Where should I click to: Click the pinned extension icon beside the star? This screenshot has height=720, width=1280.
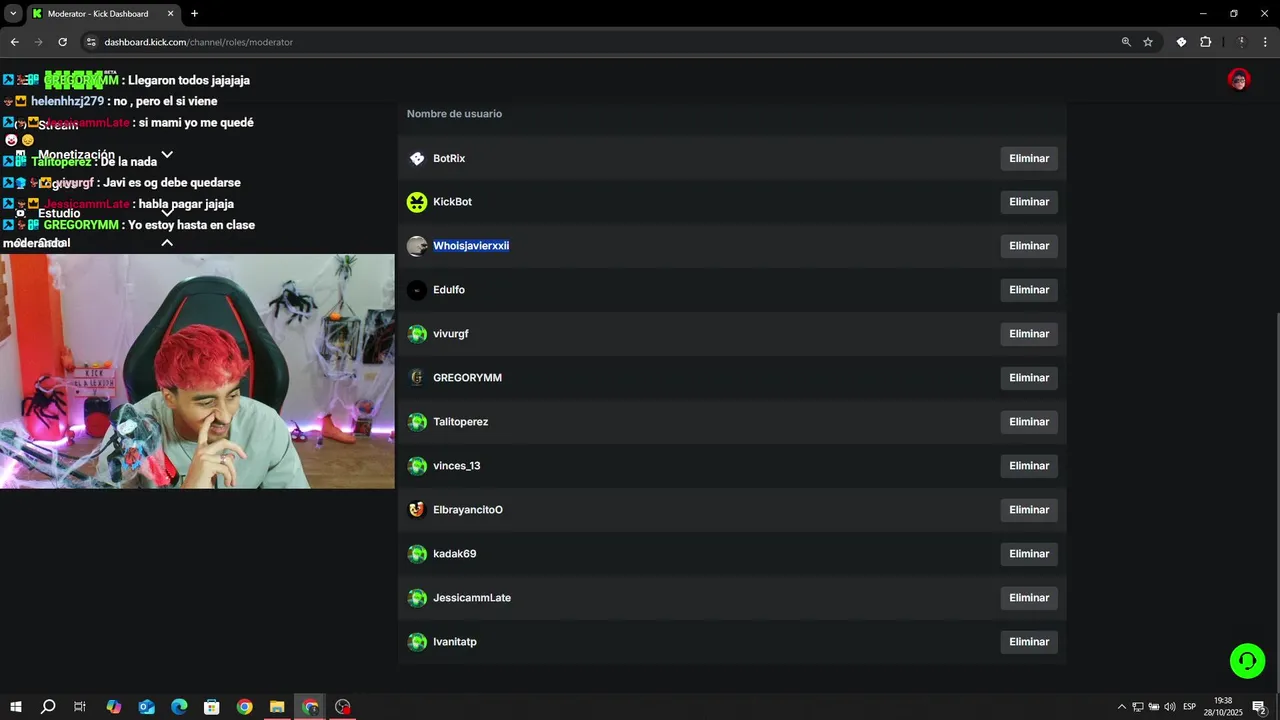tap(1181, 42)
